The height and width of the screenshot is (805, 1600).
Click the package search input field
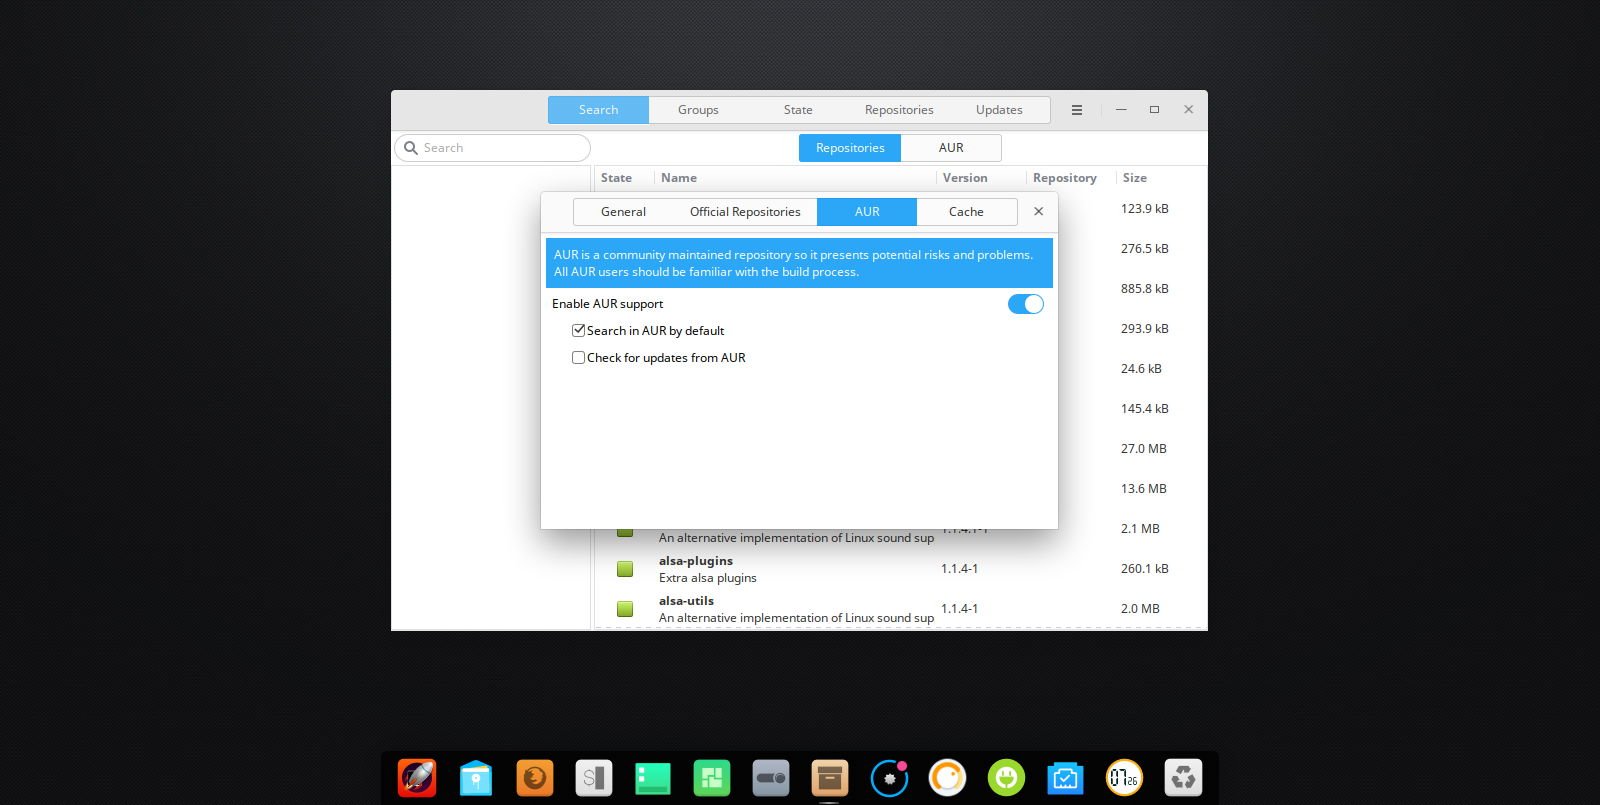pyautogui.click(x=493, y=148)
